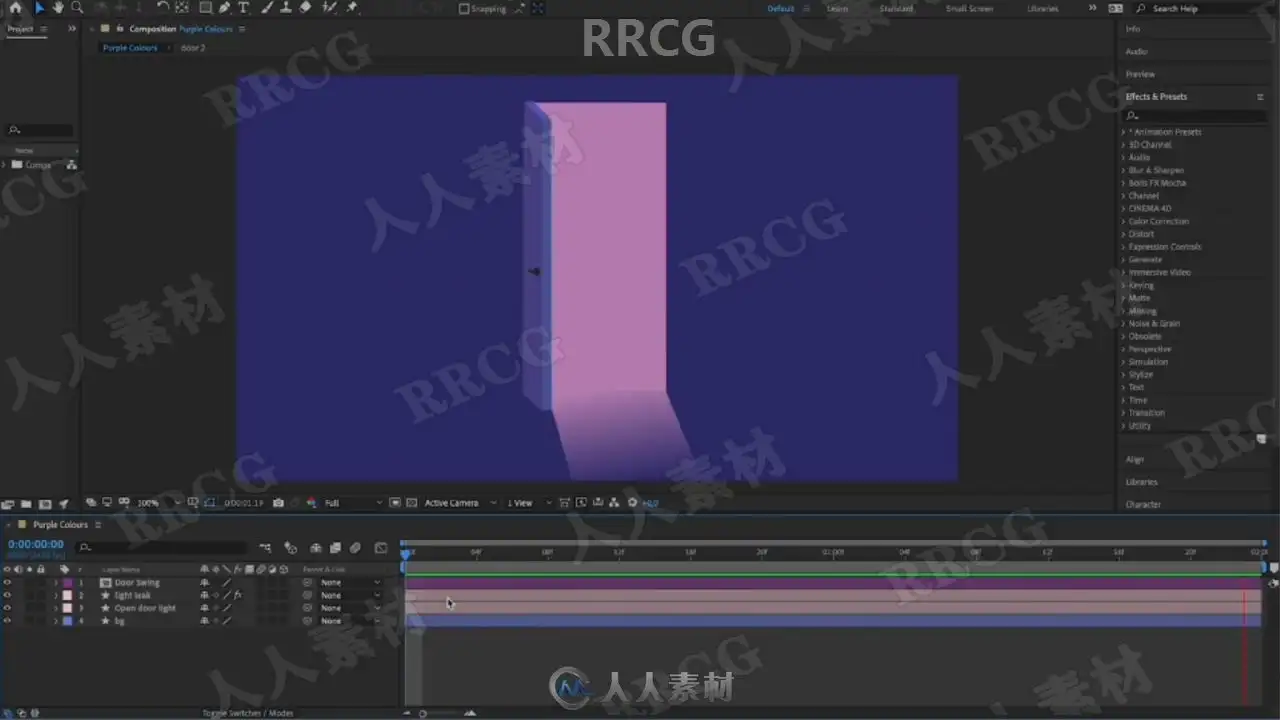1280x720 pixels.
Task: Select the Roto Brush tool
Action: 329,8
